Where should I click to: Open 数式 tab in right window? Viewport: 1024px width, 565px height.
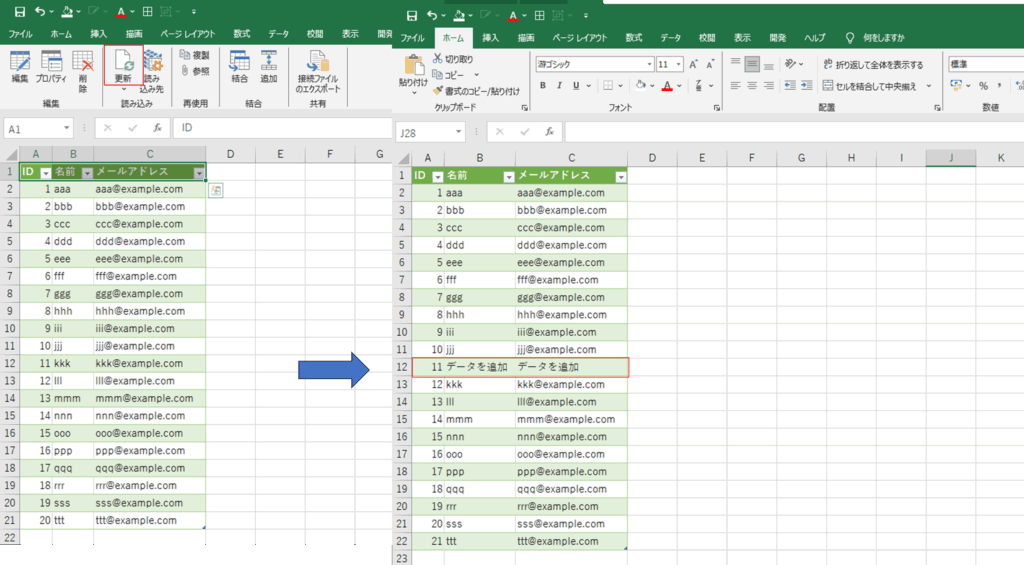633,38
